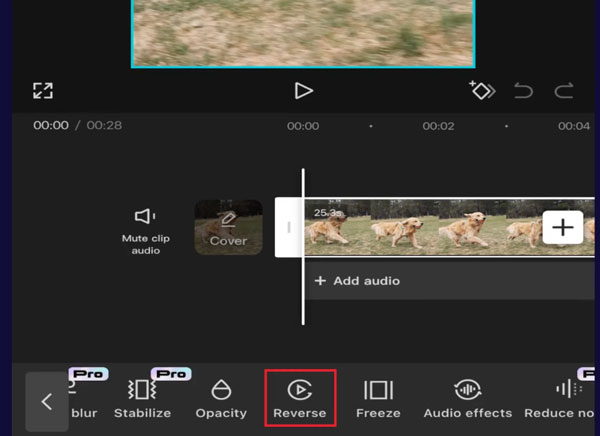The height and width of the screenshot is (436, 600).
Task: Go back with the left chevron button
Action: point(47,402)
